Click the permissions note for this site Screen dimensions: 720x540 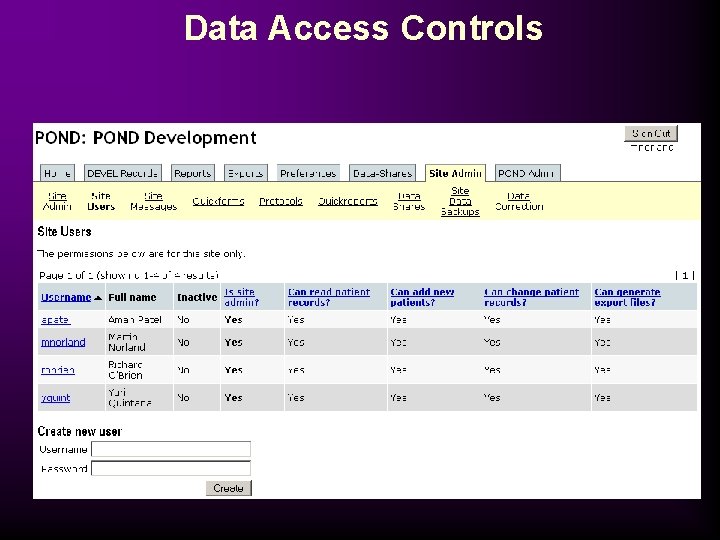coord(141,253)
